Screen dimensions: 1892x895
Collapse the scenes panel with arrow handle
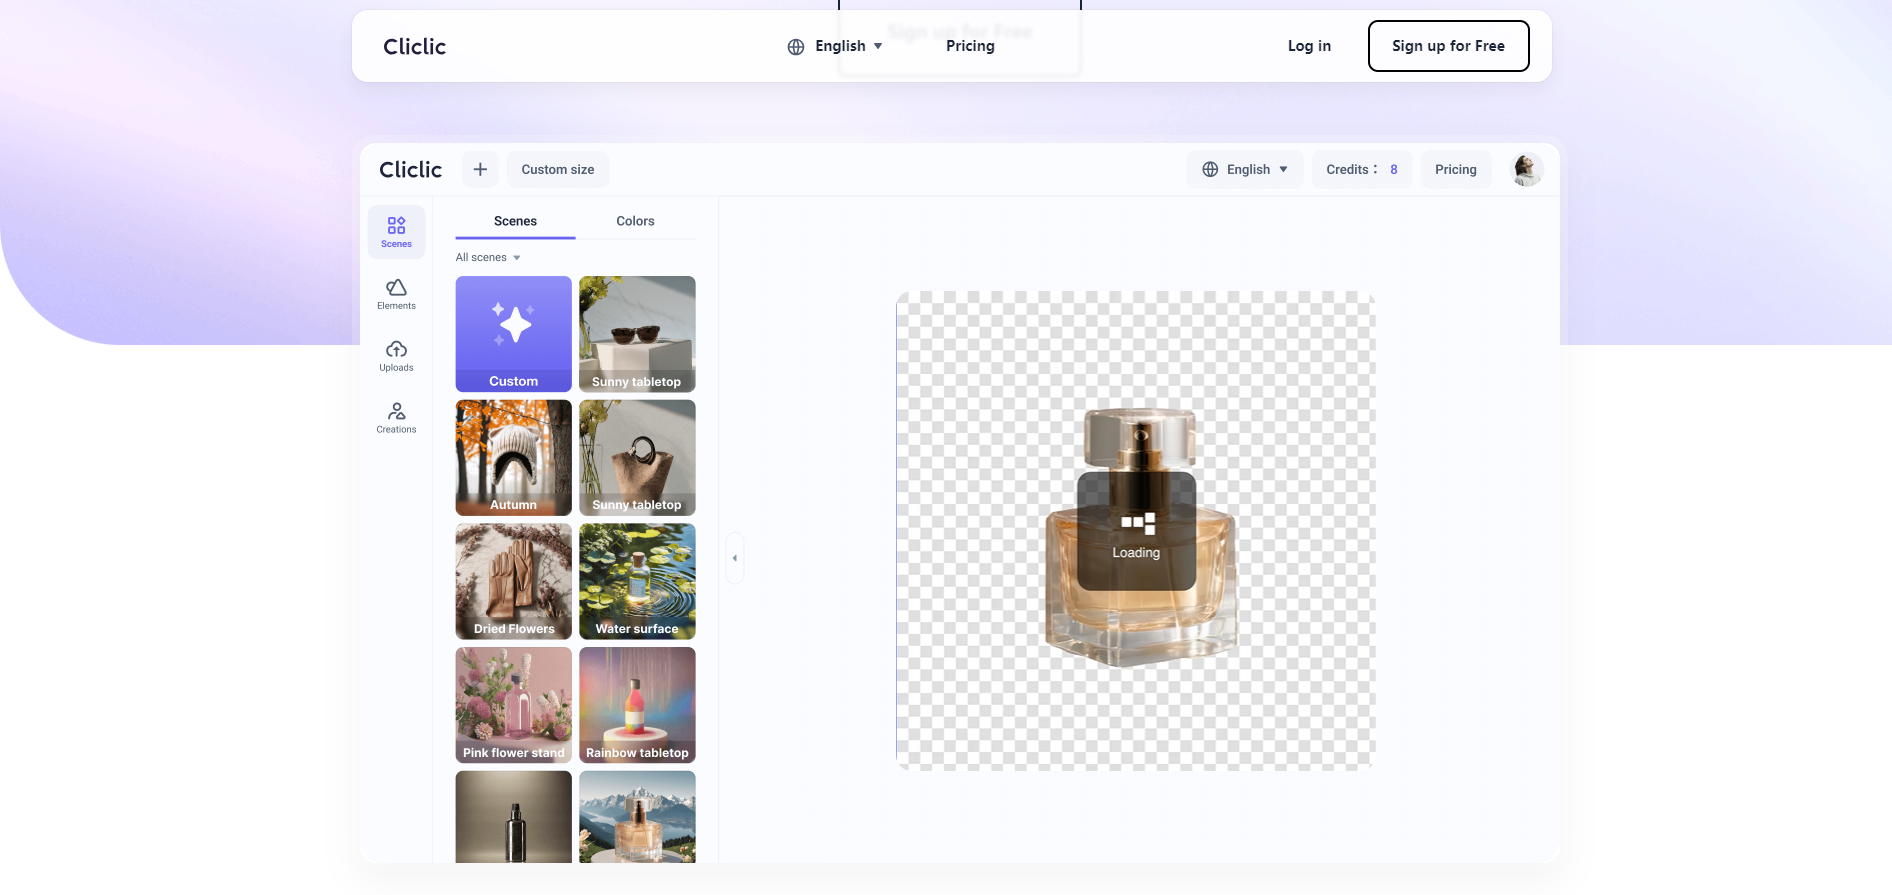(735, 558)
